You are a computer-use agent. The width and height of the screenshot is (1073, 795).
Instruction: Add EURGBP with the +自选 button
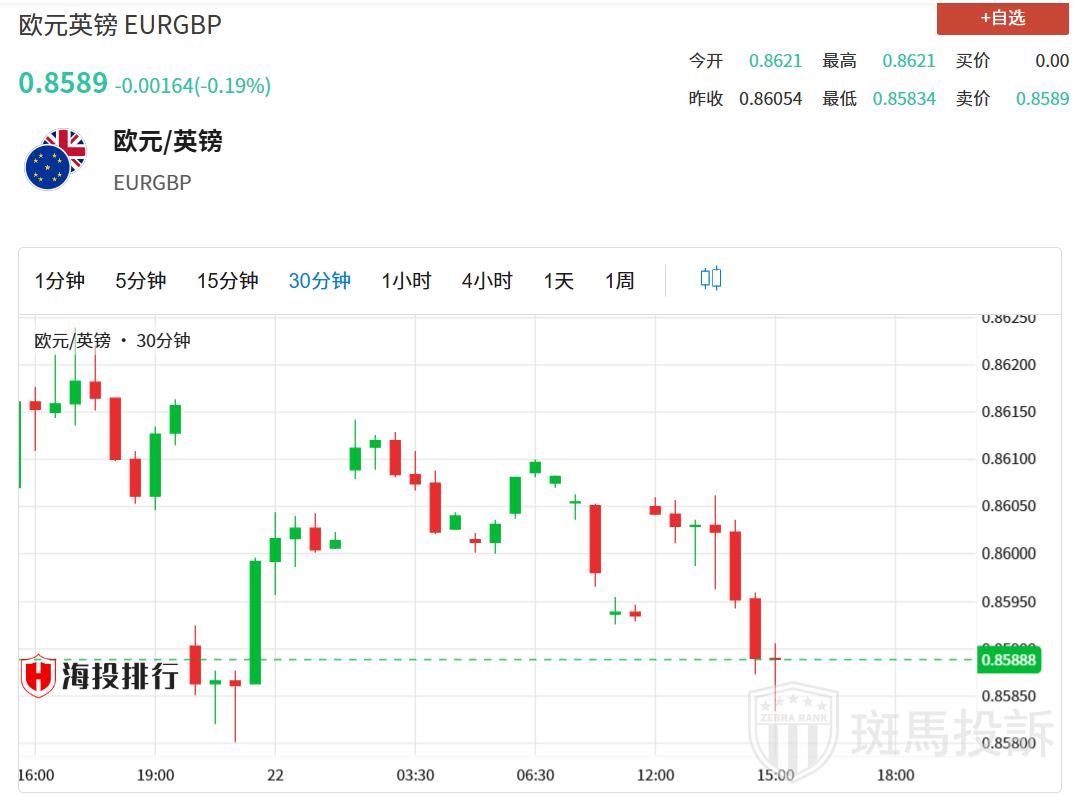point(1002,18)
